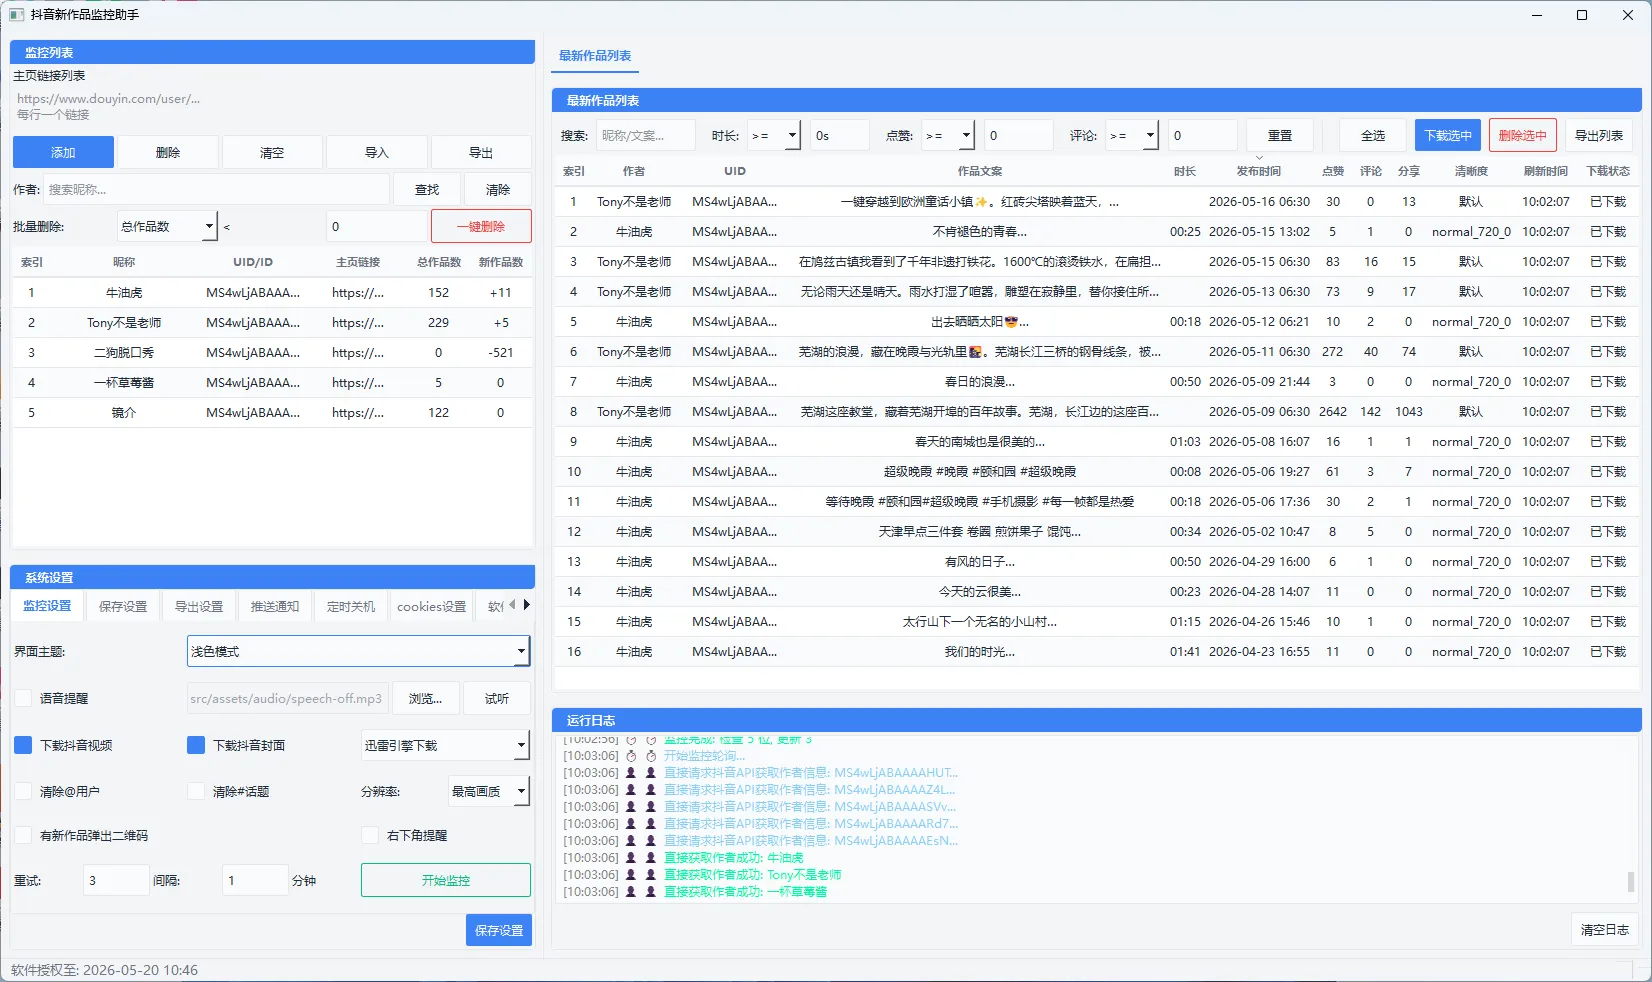Click the 清除 button beside 查找
This screenshot has height=982, width=1652.
coord(498,189)
